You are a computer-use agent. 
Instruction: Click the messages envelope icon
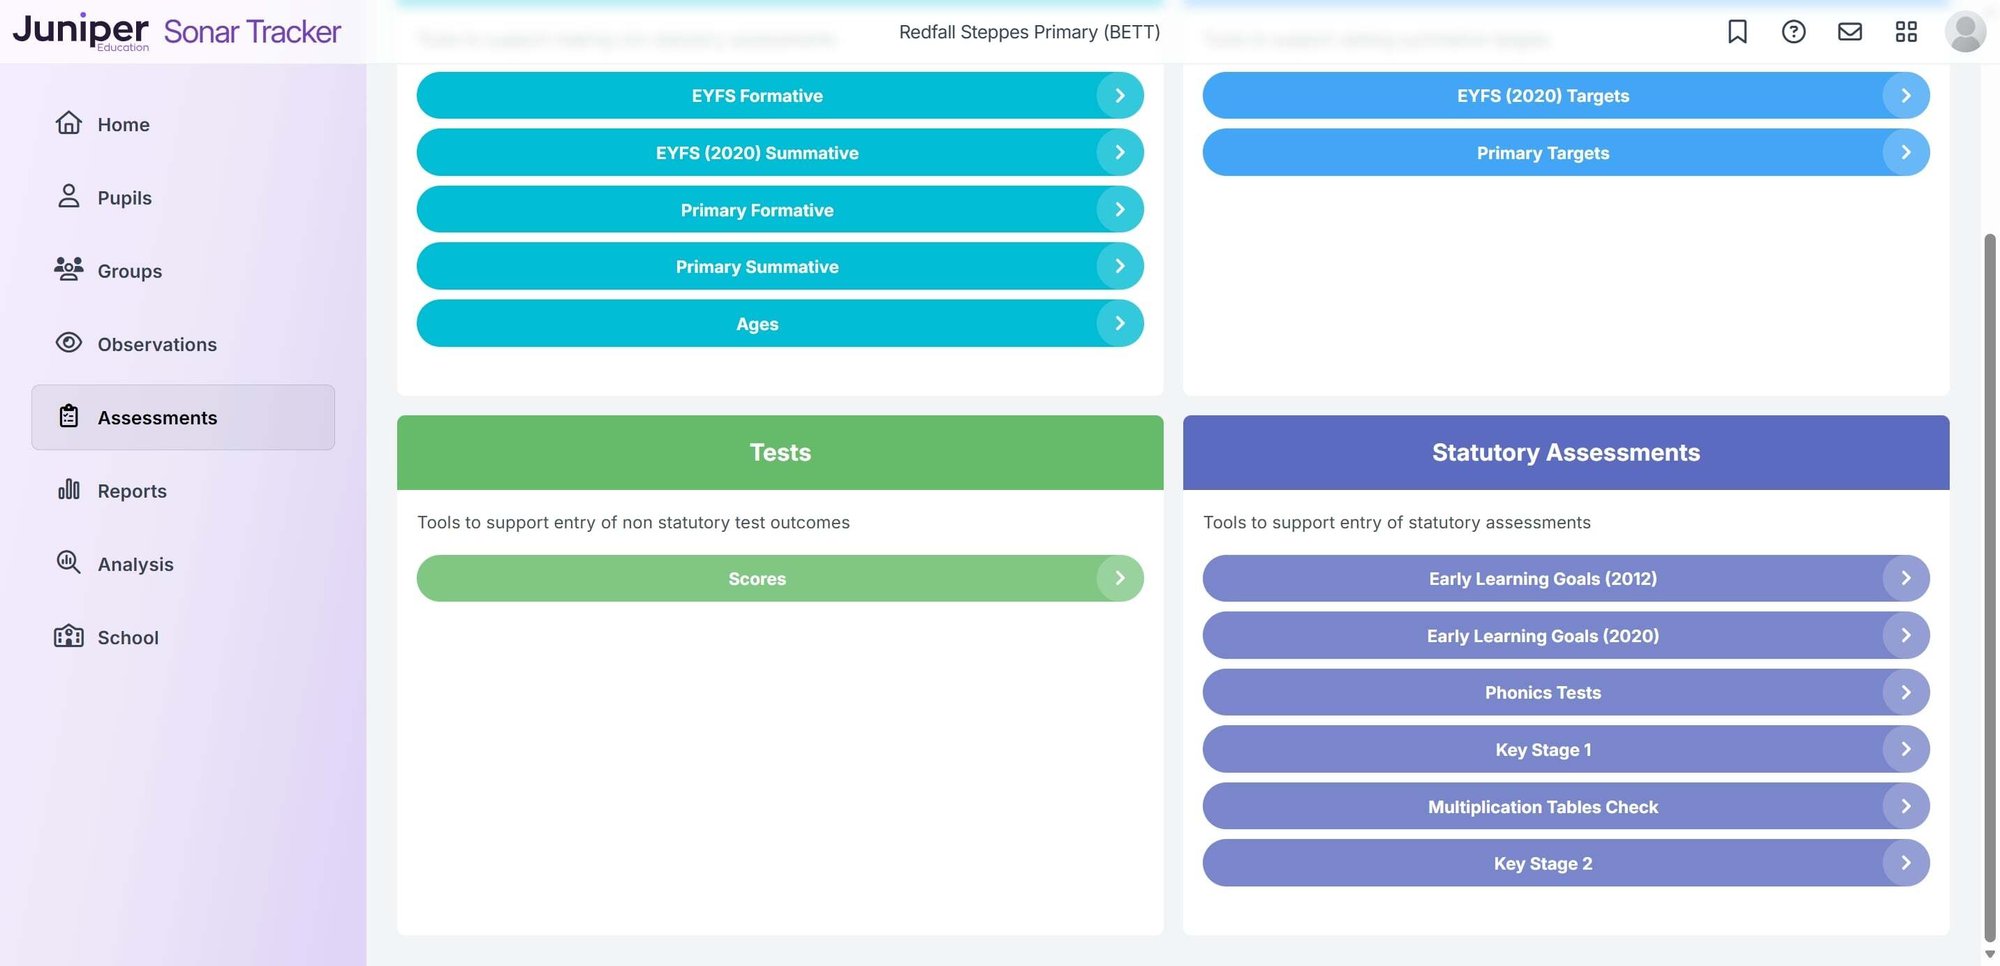pyautogui.click(x=1850, y=31)
